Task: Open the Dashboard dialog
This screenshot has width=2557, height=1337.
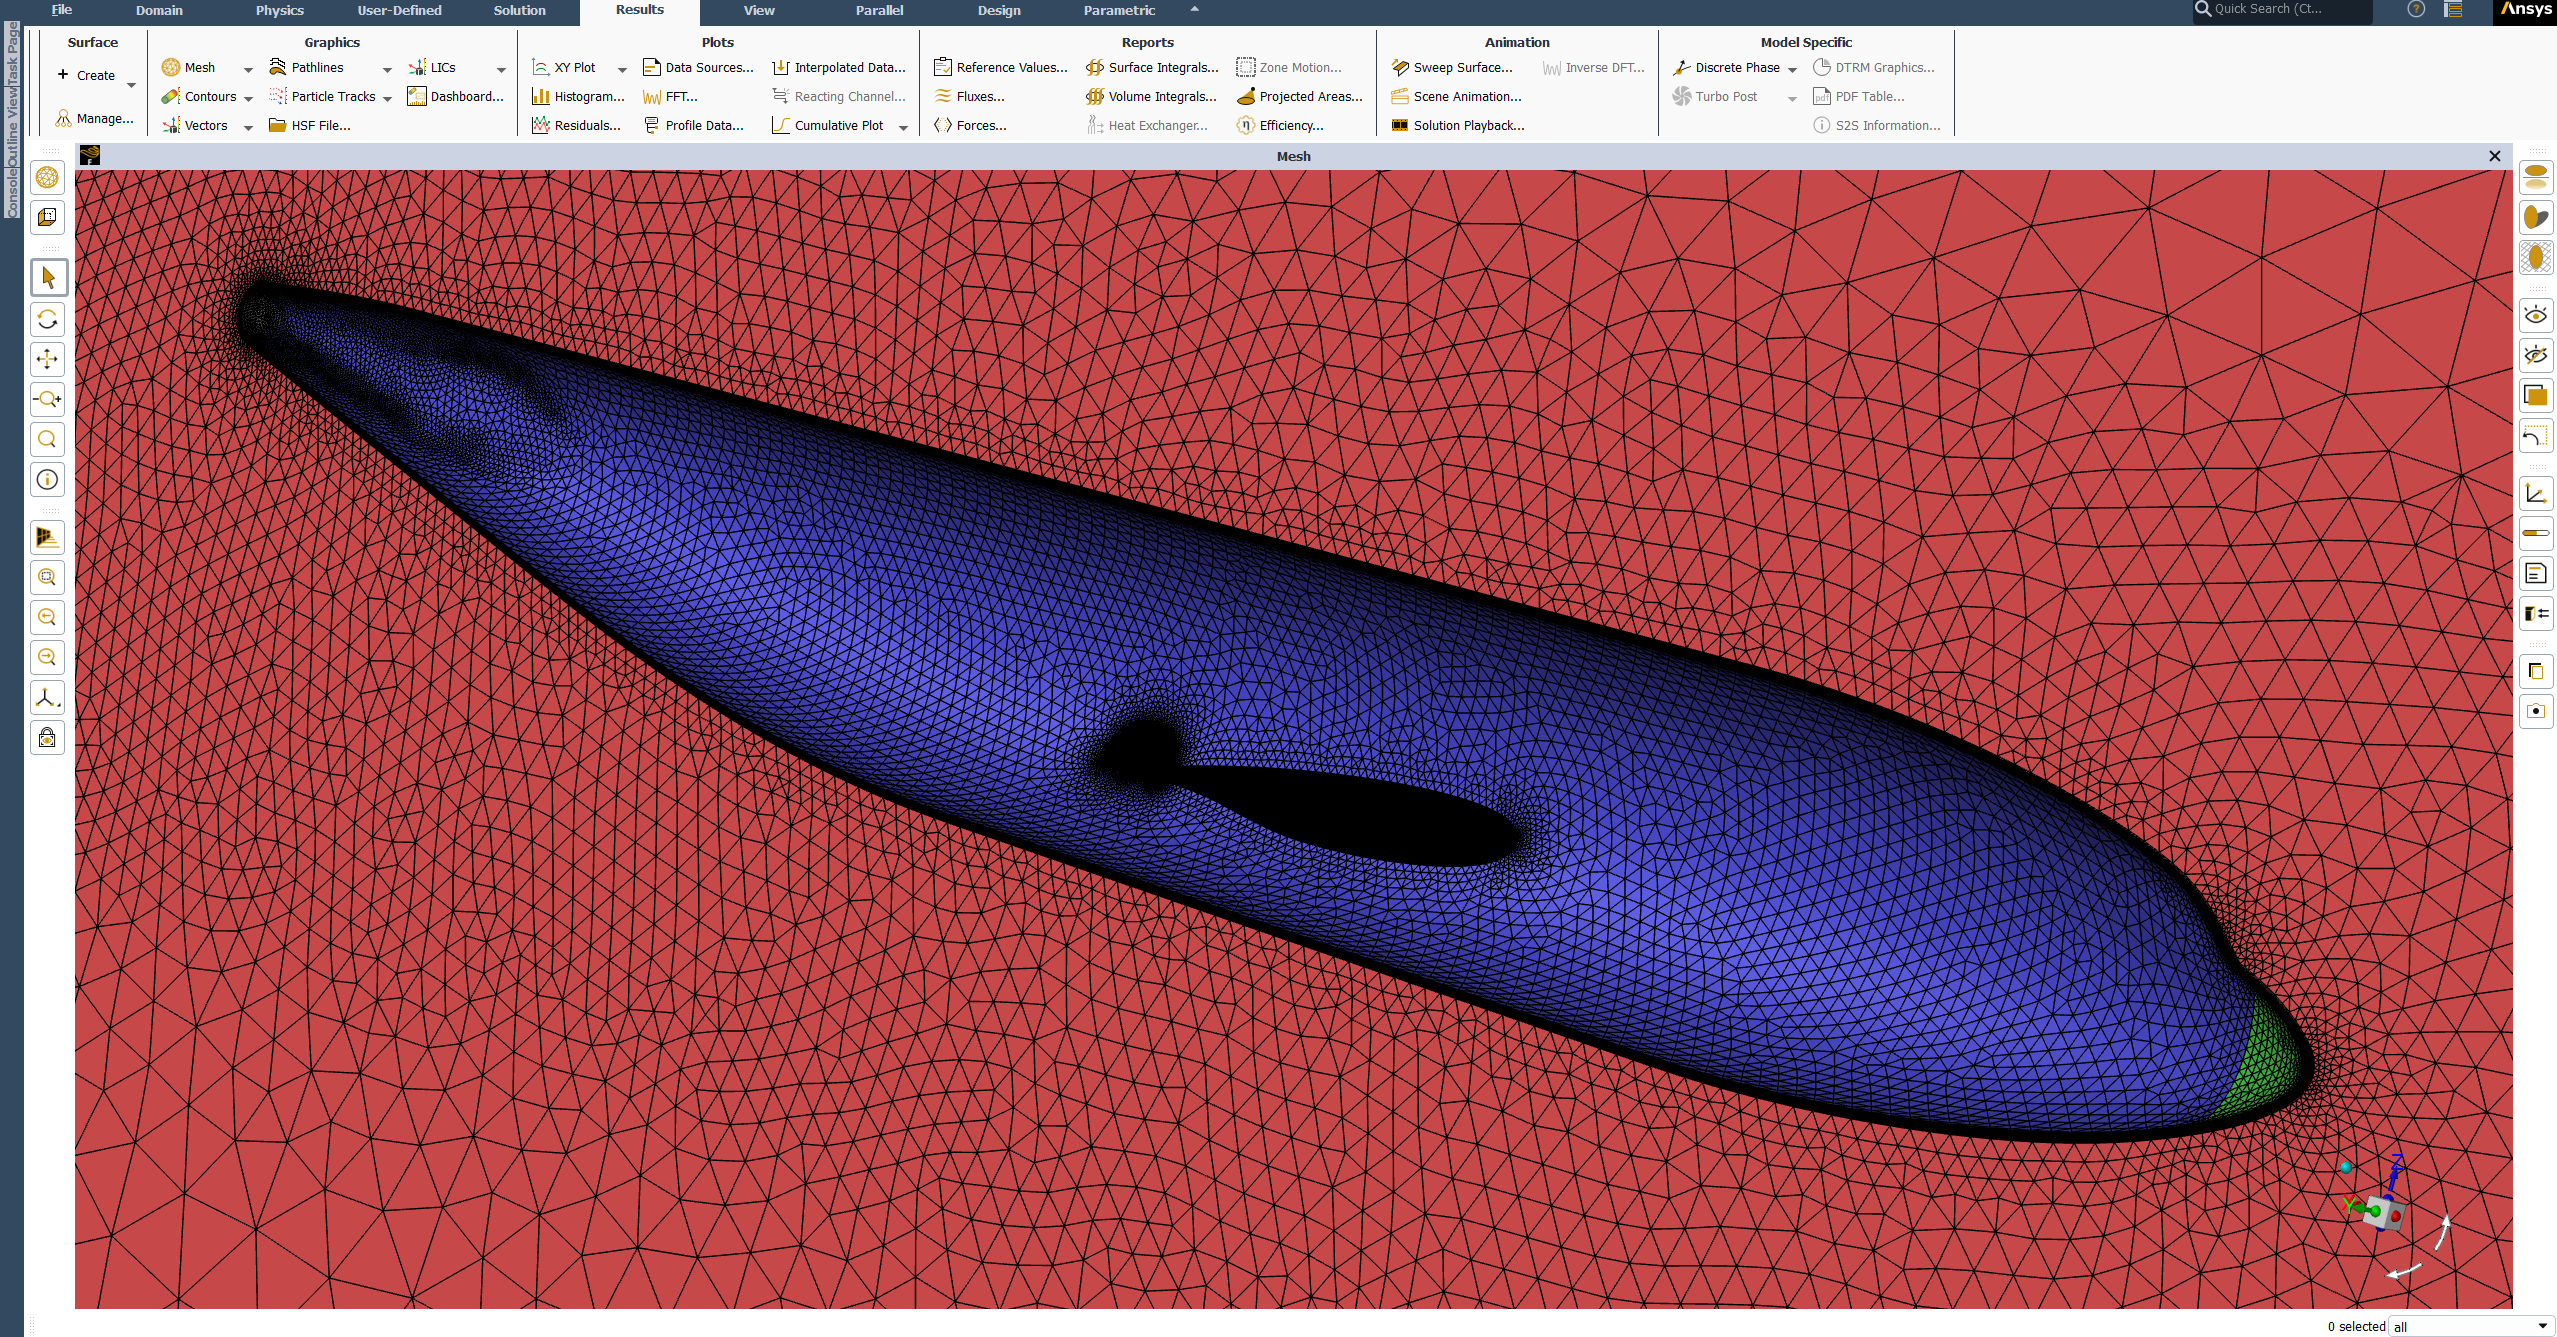Action: coord(455,97)
